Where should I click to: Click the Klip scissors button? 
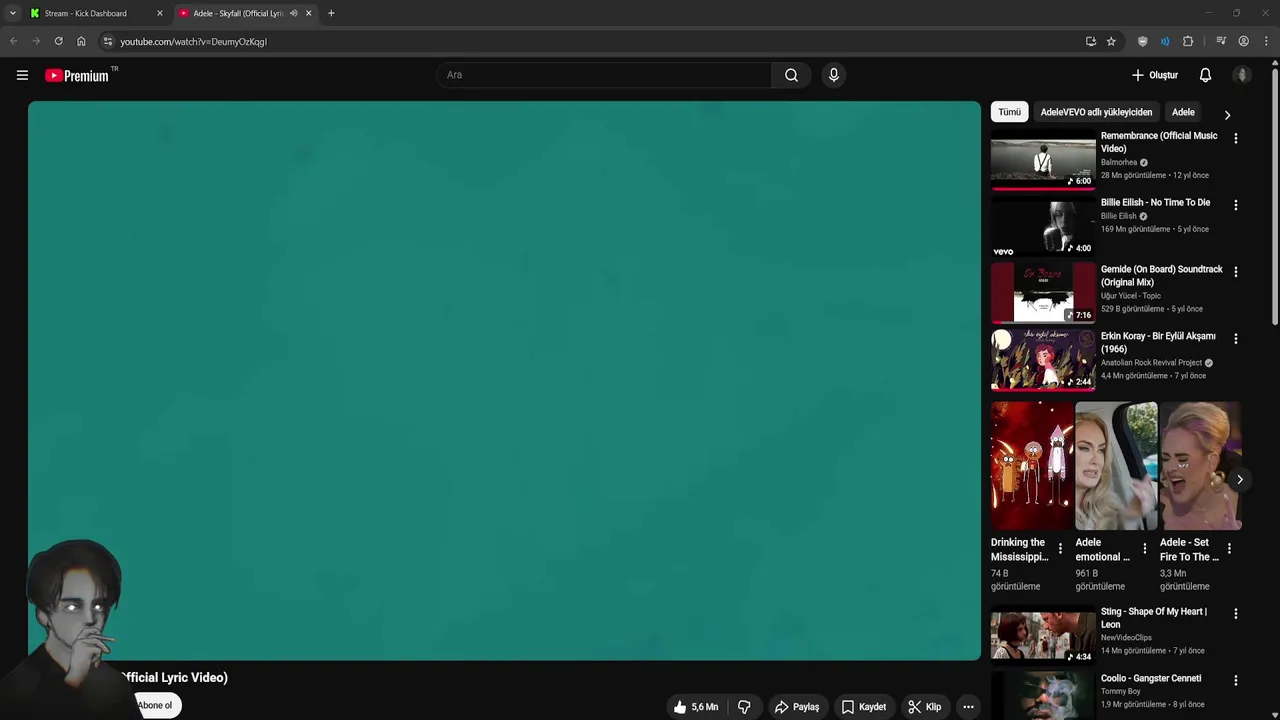click(924, 707)
